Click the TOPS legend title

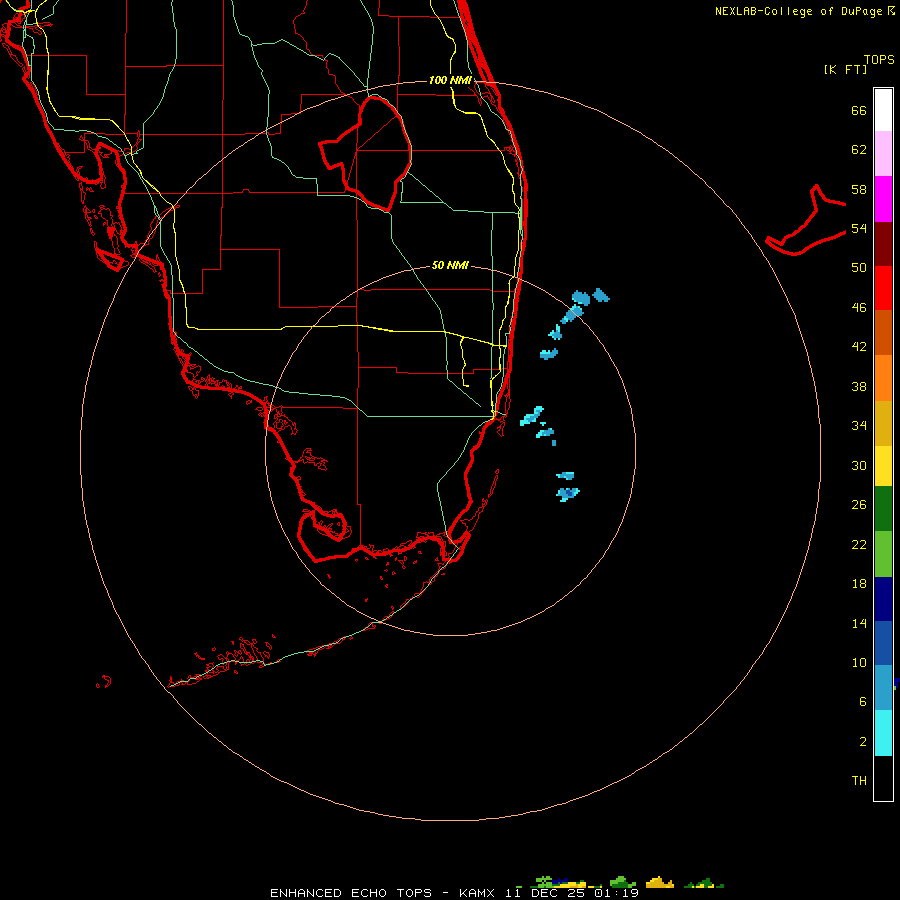pyautogui.click(x=879, y=59)
